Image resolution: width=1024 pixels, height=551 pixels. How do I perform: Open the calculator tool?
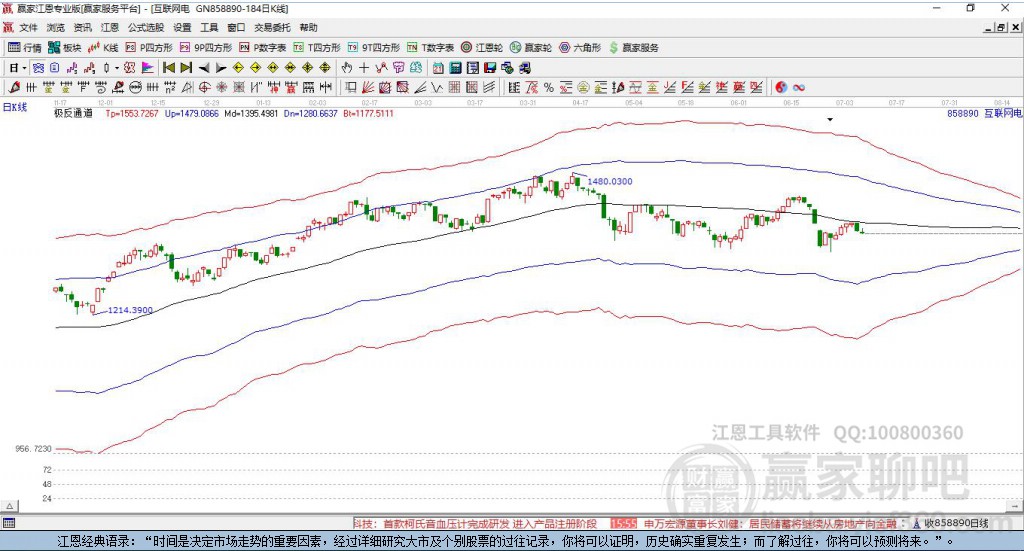point(455,68)
